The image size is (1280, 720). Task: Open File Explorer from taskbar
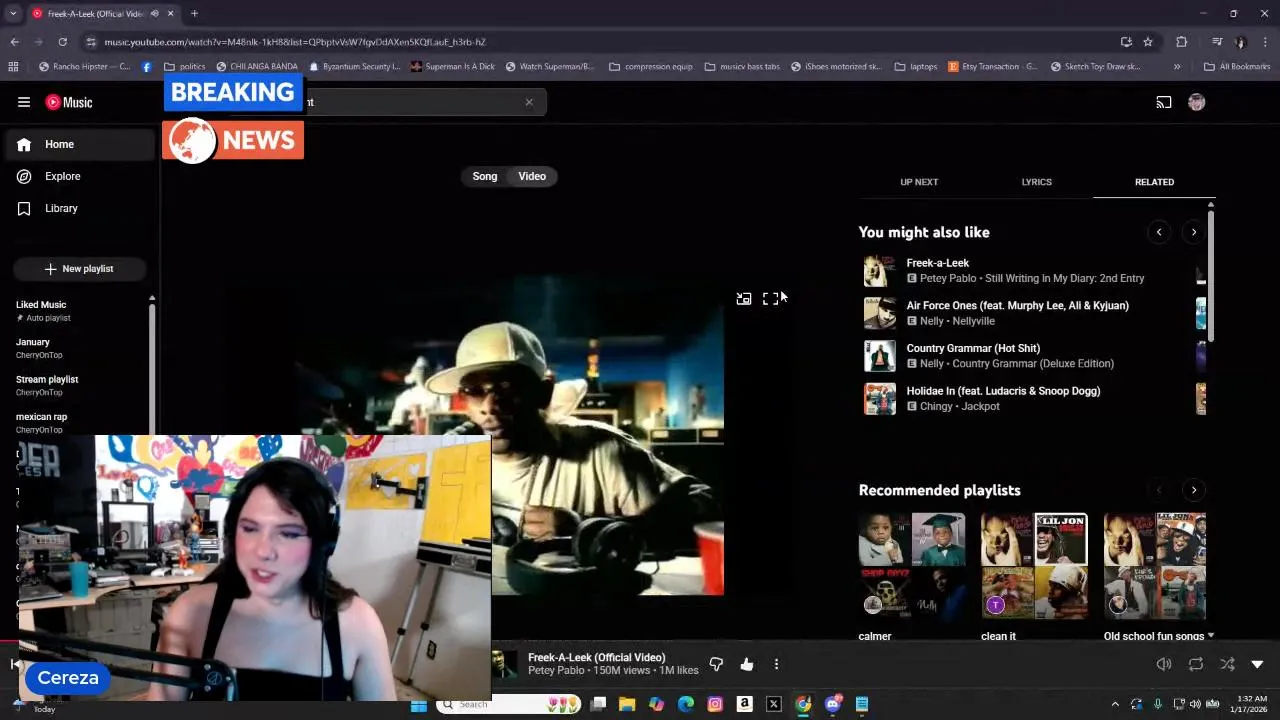click(x=627, y=704)
